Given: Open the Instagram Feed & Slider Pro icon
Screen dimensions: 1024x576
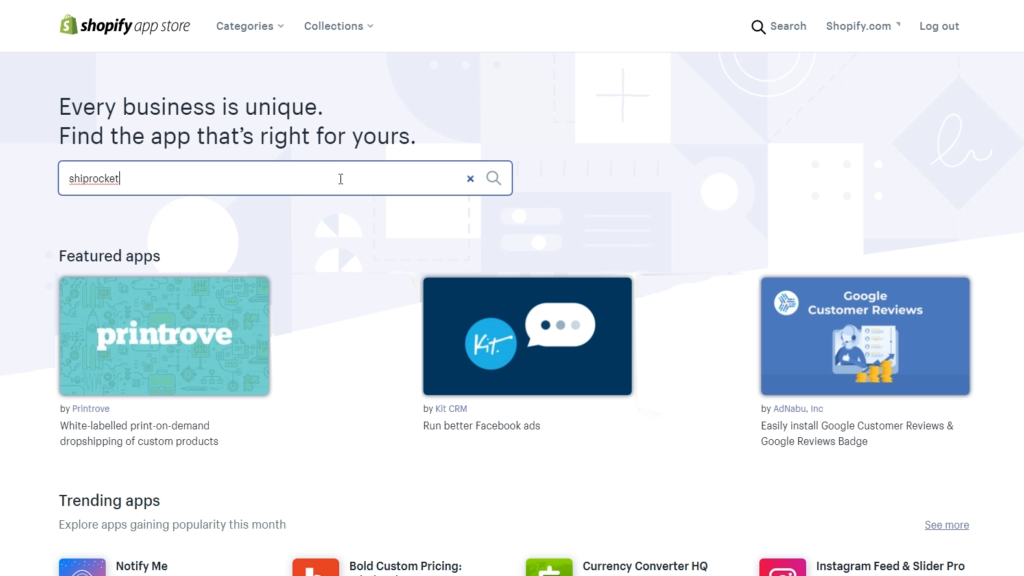Looking at the screenshot, I should click(782, 567).
